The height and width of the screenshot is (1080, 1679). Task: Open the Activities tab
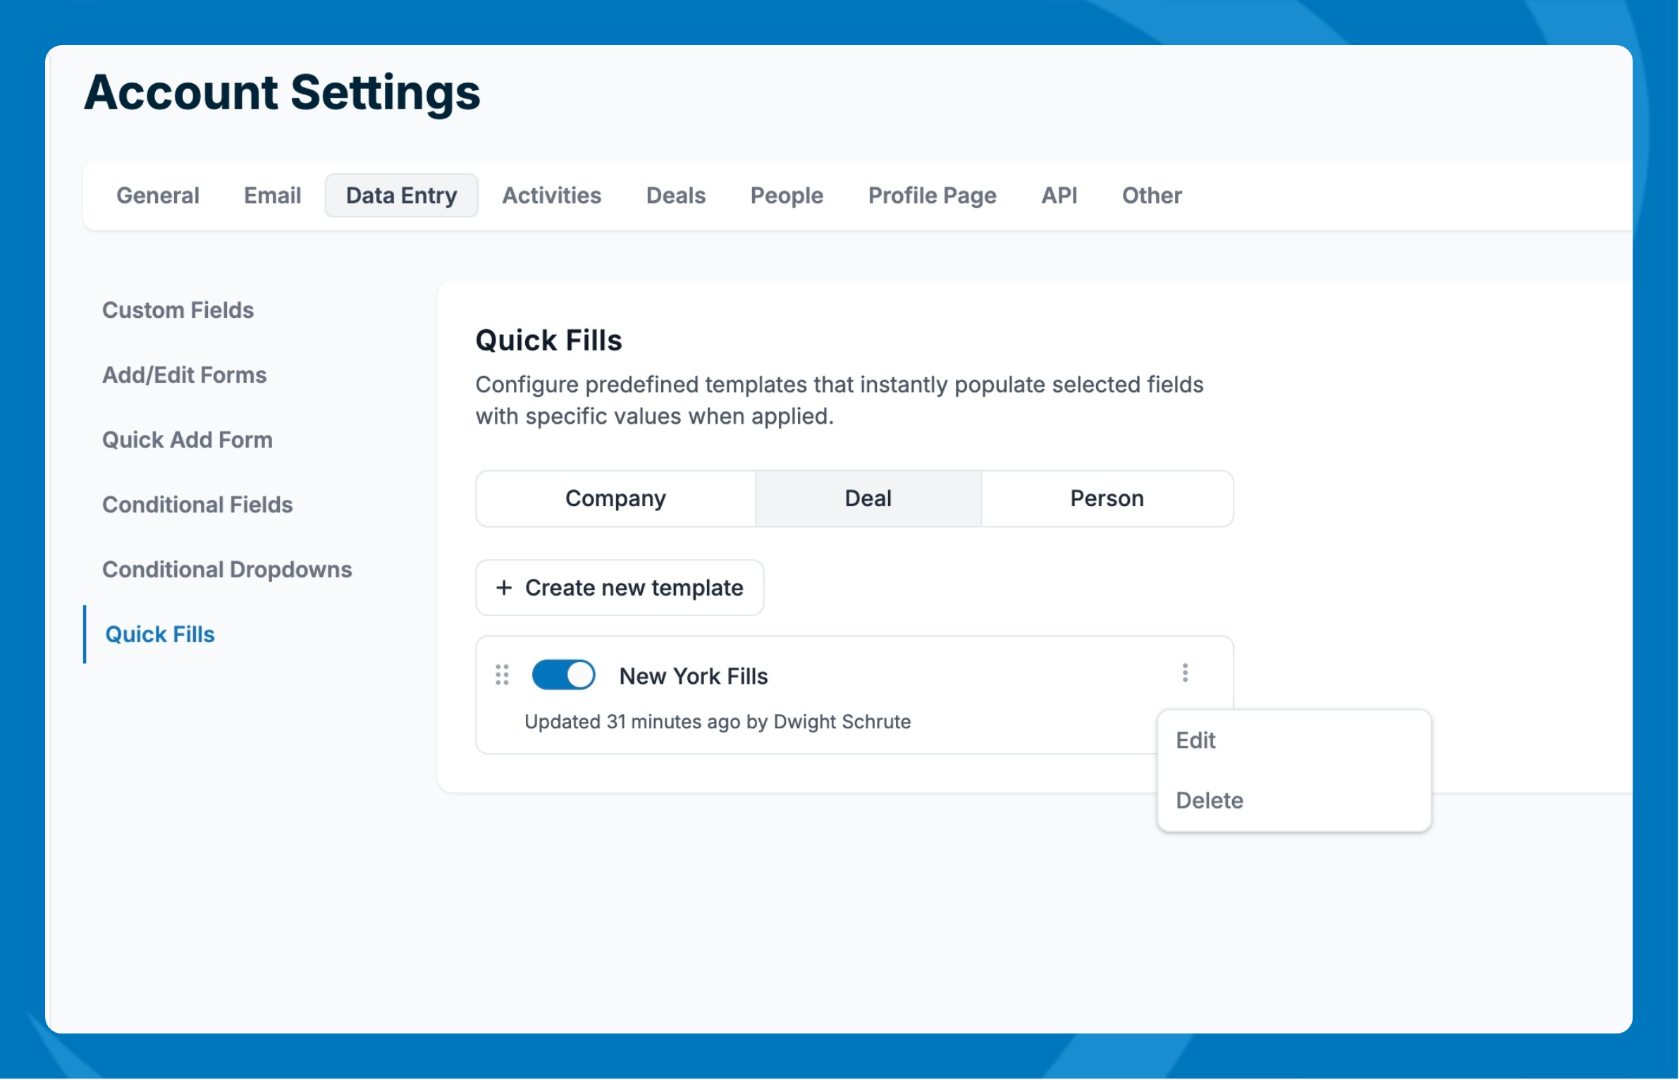point(551,196)
